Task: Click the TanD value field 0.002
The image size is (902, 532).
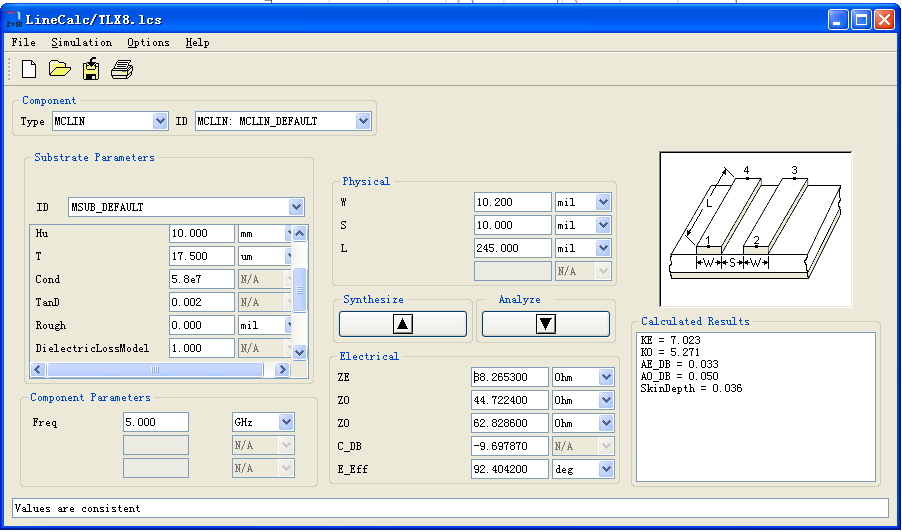Action: click(202, 302)
